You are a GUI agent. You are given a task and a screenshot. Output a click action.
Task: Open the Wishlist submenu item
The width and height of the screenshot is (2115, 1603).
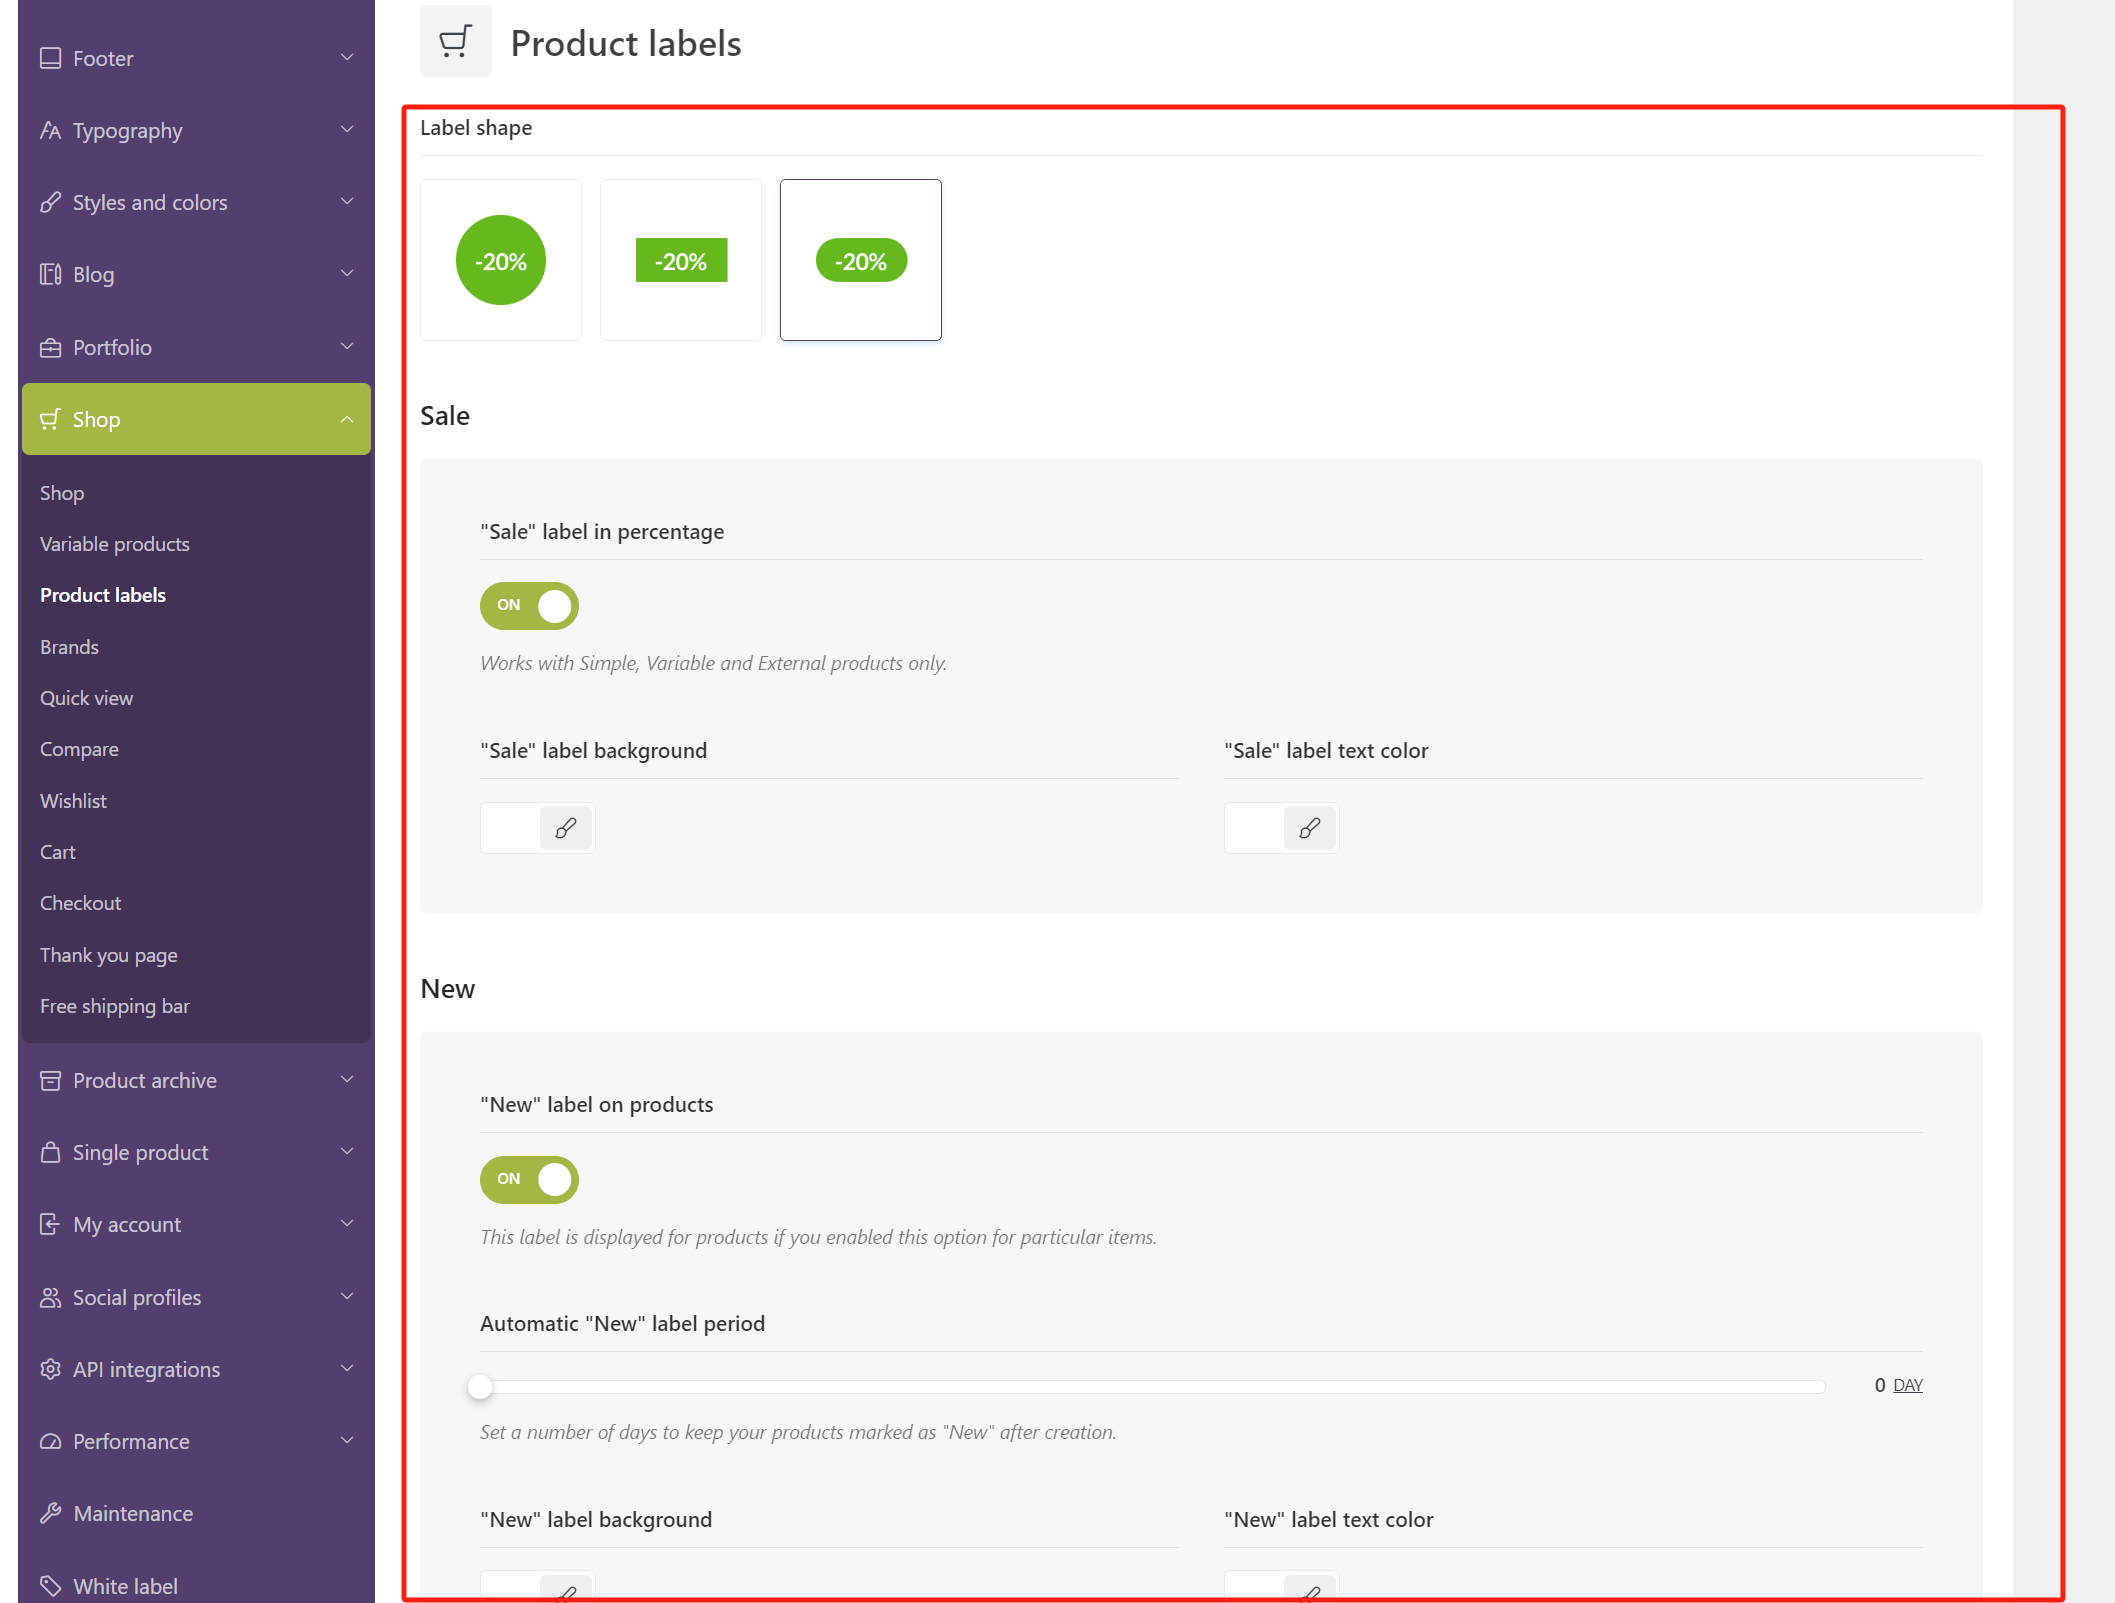(x=73, y=801)
